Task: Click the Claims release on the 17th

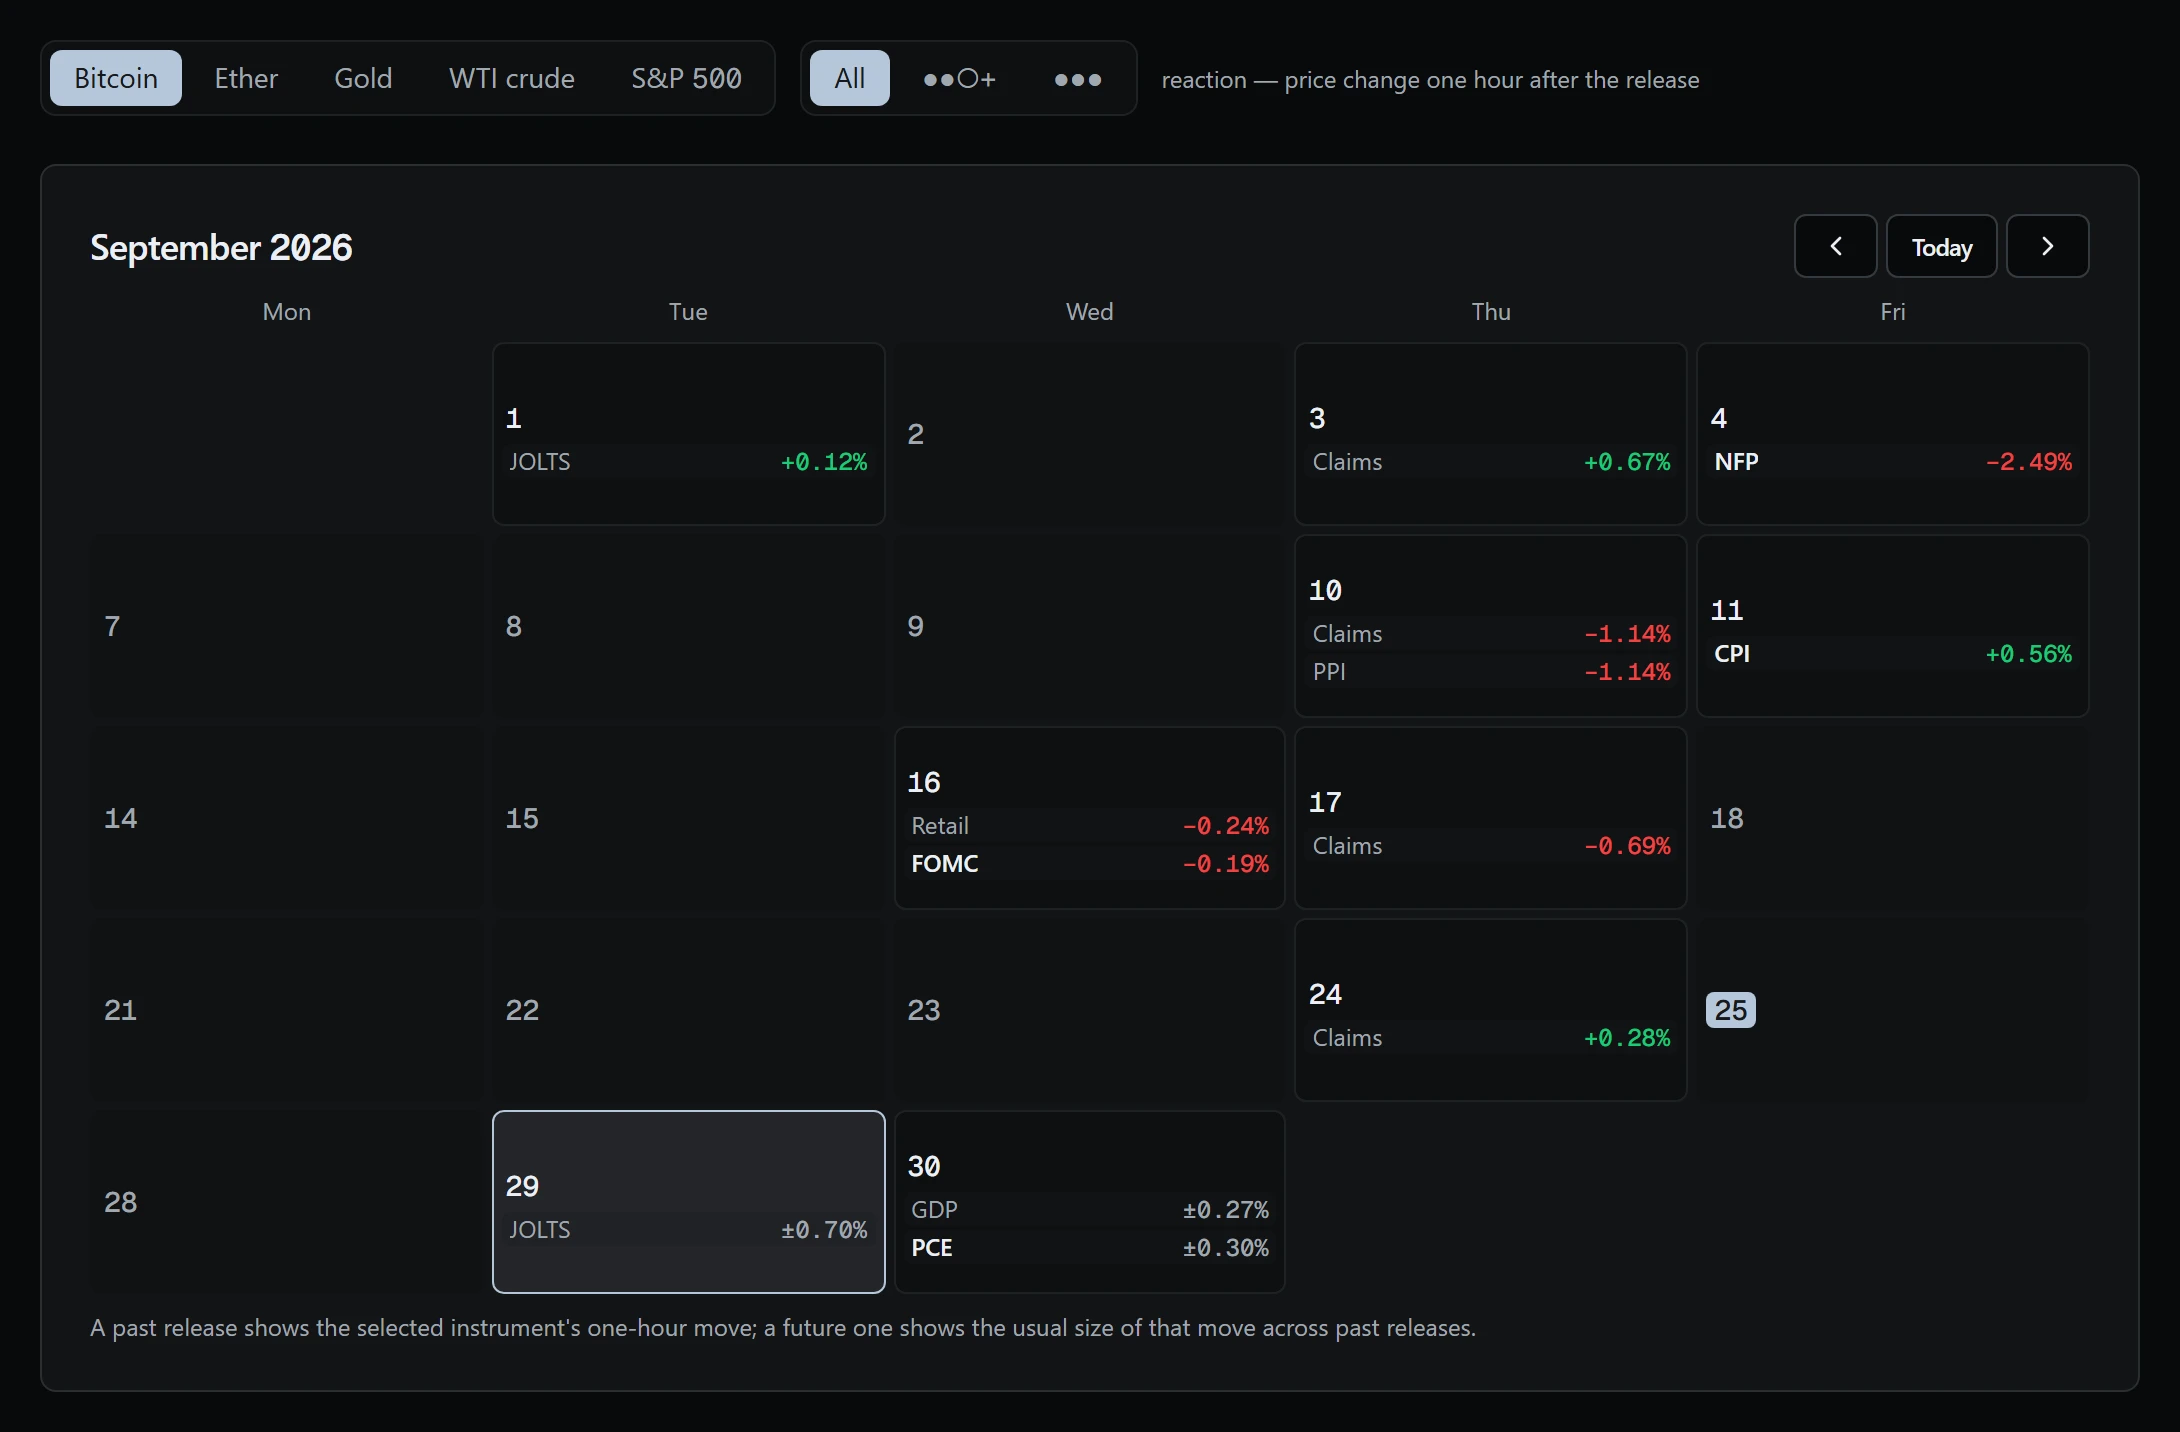Action: coord(1491,846)
